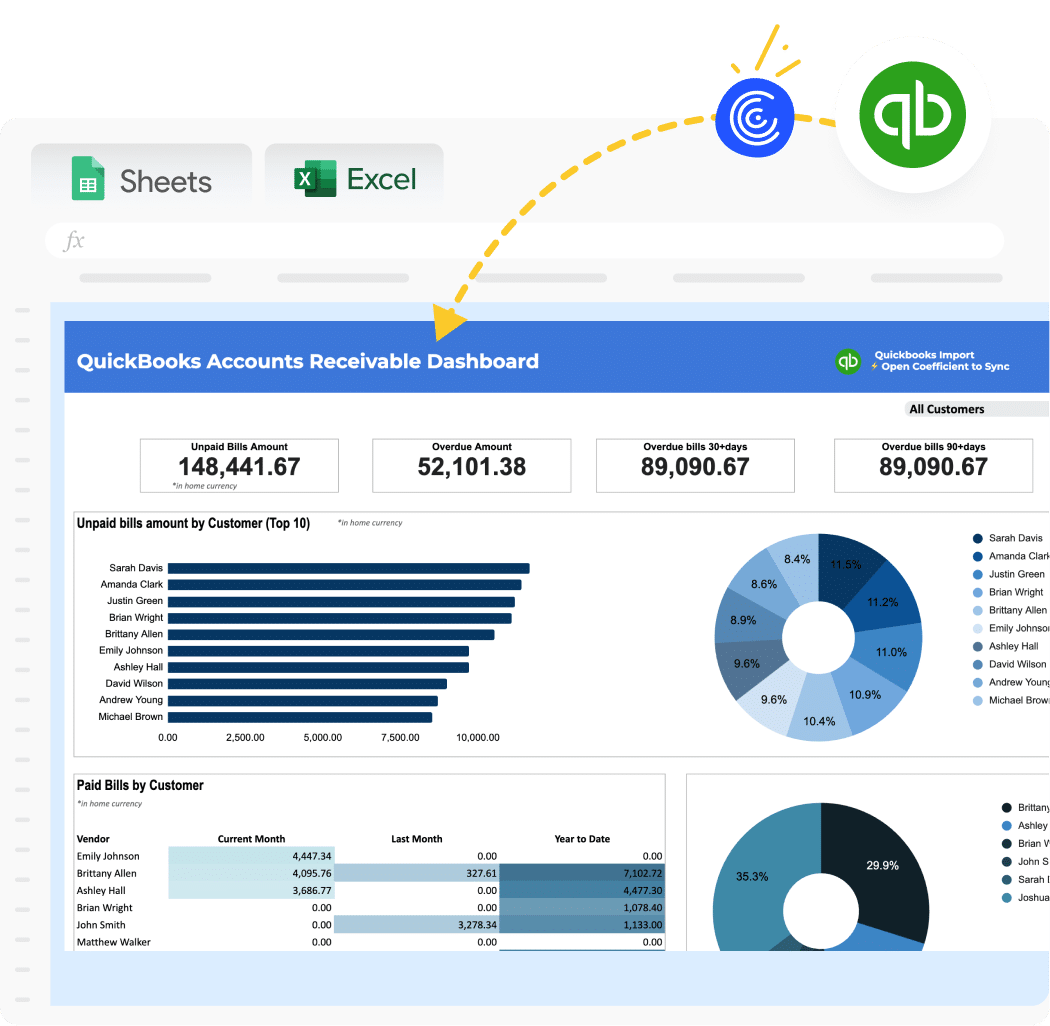
Task: Click the Paid Bills by Customer title
Action: point(140,786)
